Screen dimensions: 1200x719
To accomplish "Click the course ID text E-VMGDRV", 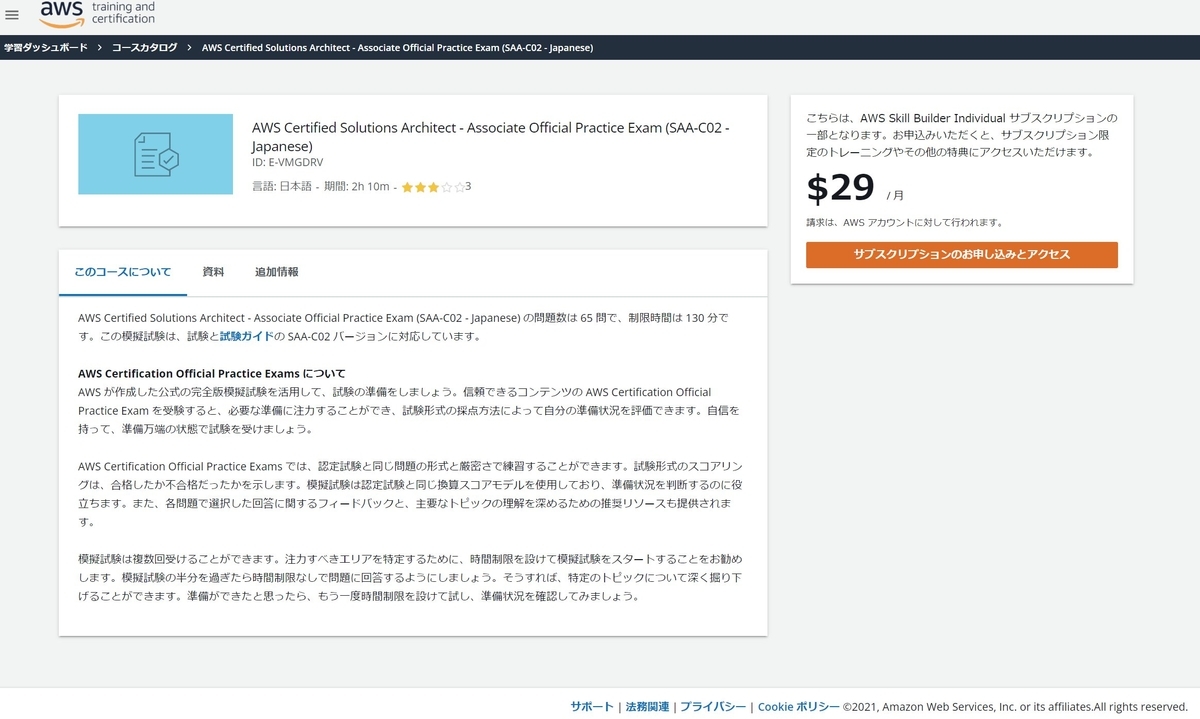I will point(287,162).
